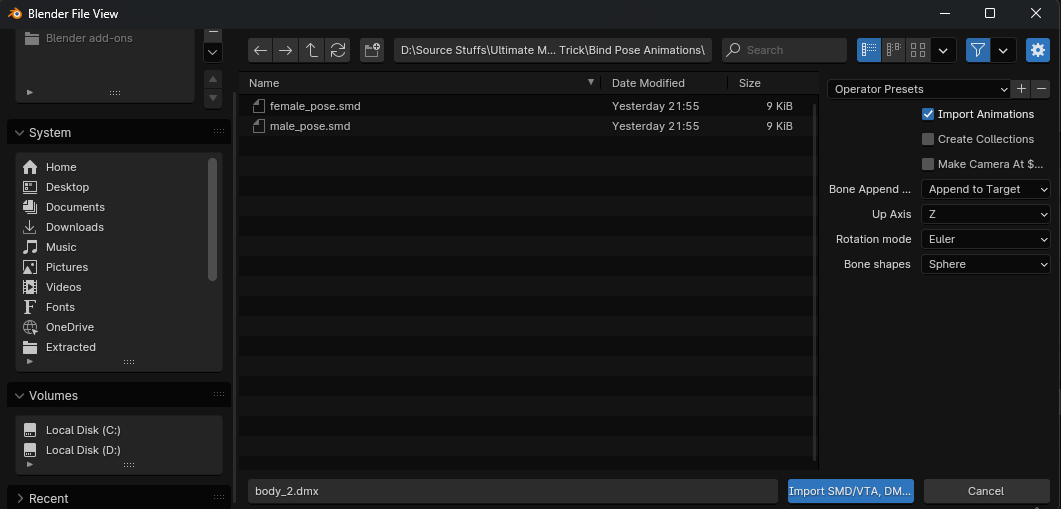Go up to parent directory
Image resolution: width=1061 pixels, height=509 pixels.
coord(312,50)
